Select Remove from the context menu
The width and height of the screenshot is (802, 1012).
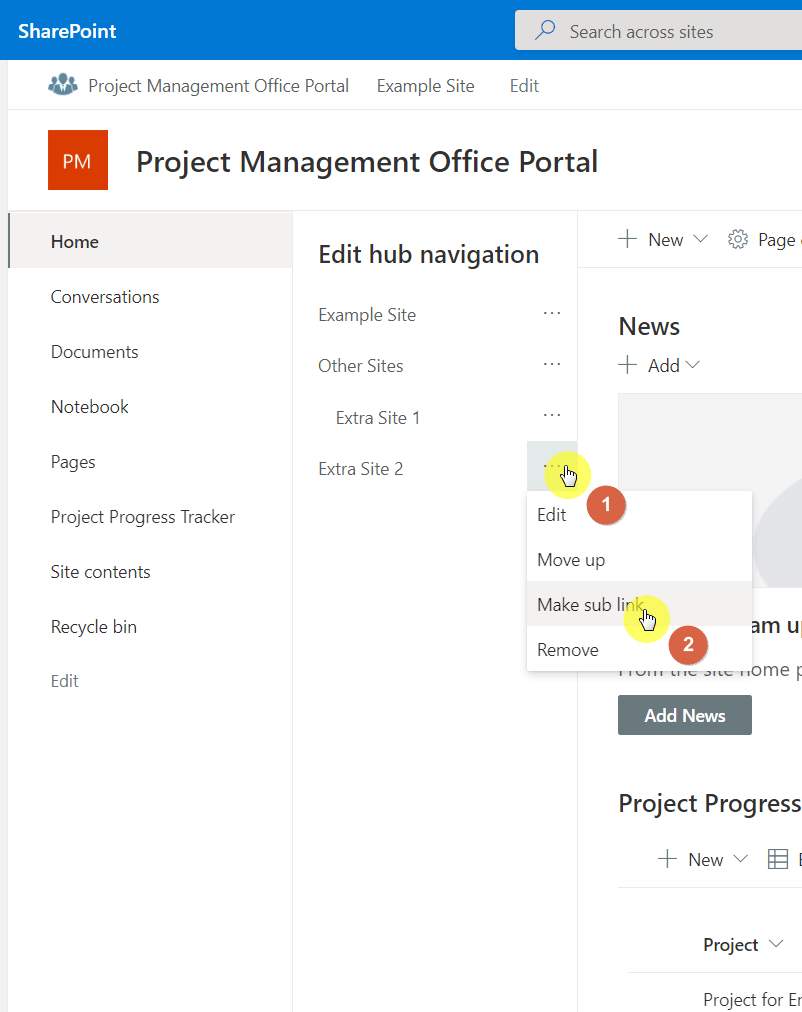pos(639,649)
